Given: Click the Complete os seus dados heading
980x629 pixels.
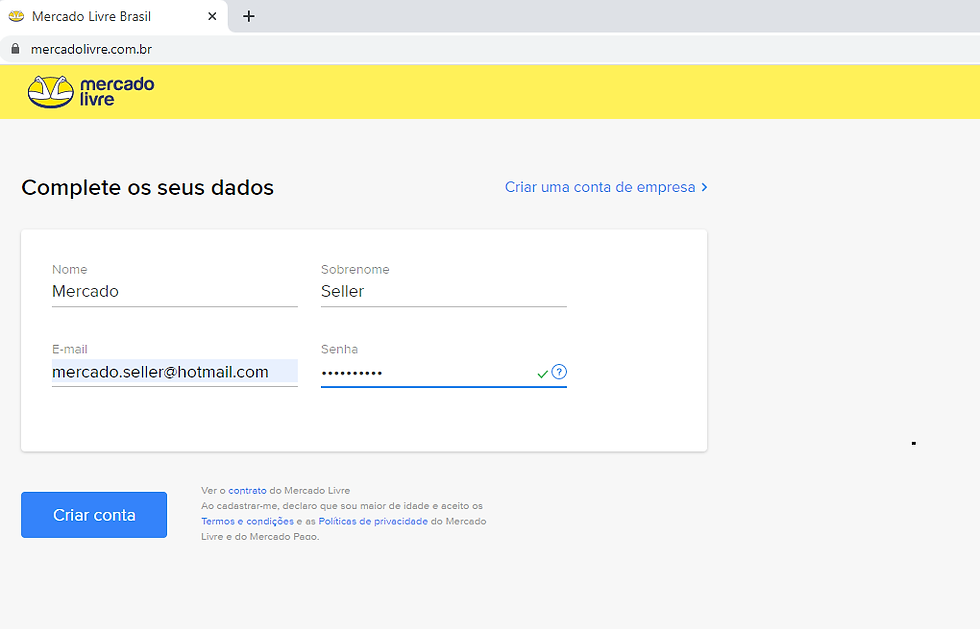Looking at the screenshot, I should [x=148, y=188].
